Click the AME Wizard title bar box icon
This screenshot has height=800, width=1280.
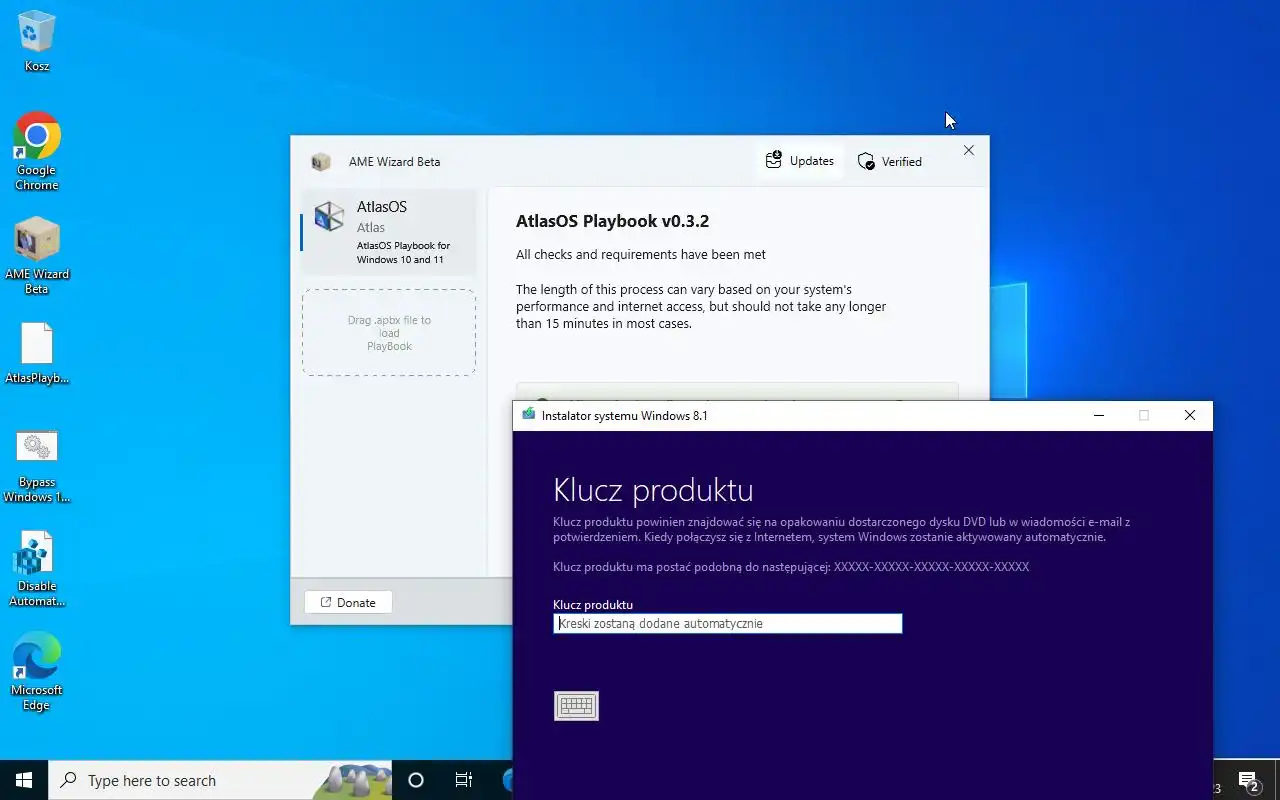click(321, 161)
